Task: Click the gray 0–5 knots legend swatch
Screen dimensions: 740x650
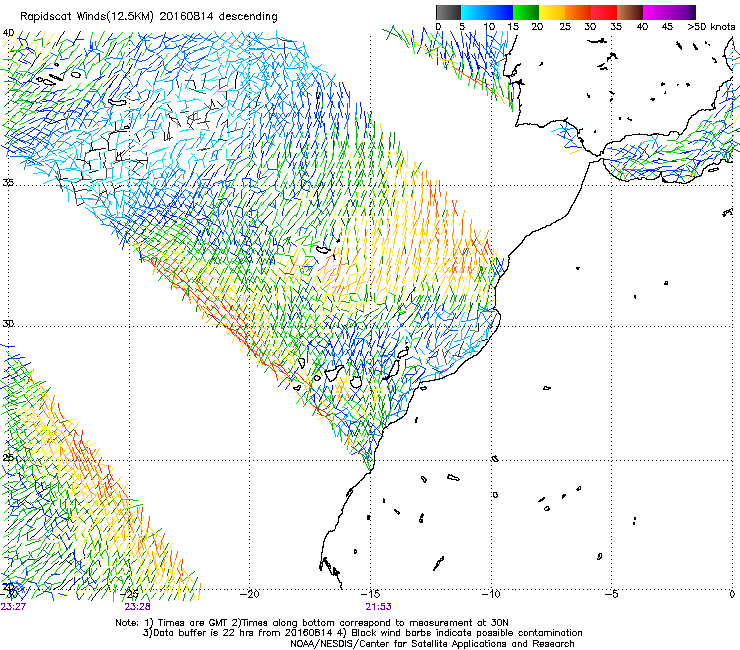Action: click(448, 12)
